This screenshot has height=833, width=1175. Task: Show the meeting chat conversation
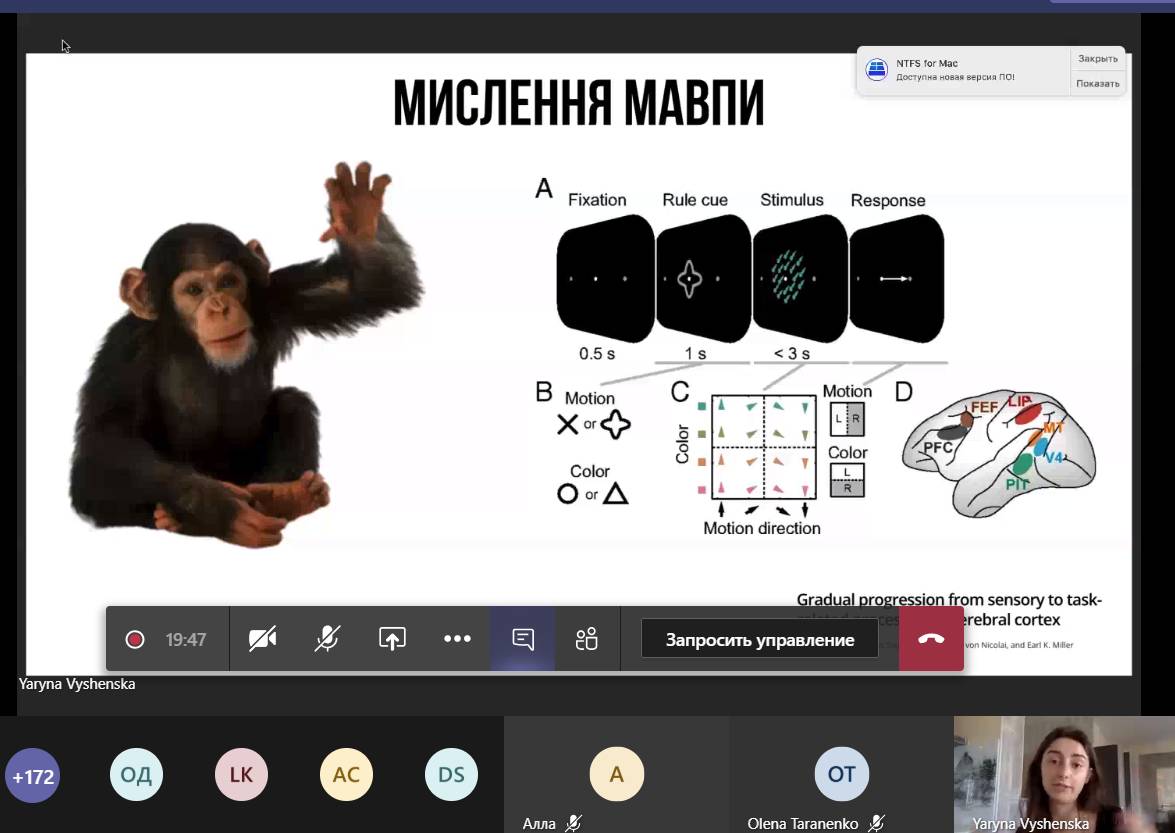[522, 639]
